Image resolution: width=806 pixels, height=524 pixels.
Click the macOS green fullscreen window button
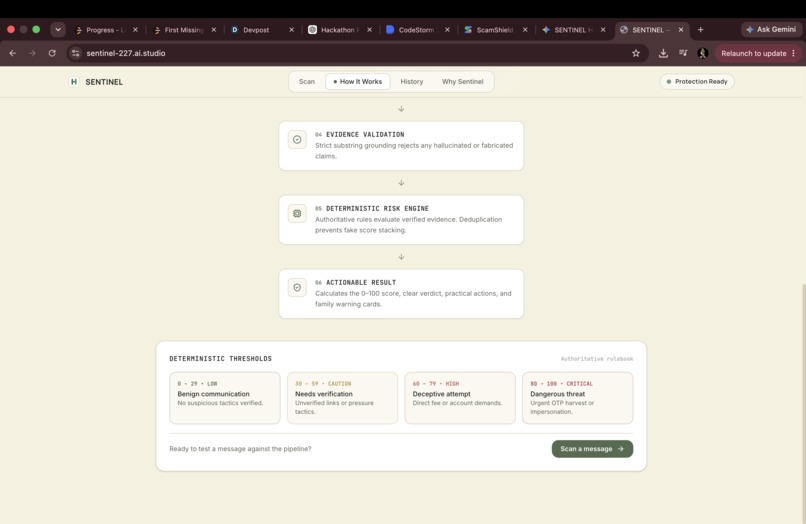36,29
